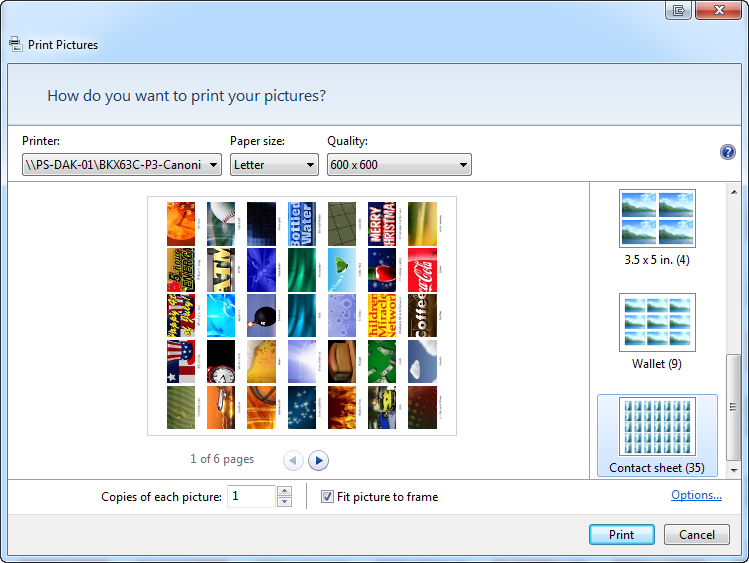This screenshot has height=563, width=749.
Task: Open the Options link
Action: [x=696, y=495]
